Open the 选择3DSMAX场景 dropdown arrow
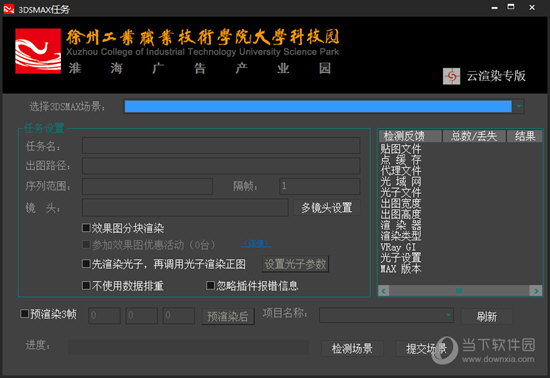550x378 pixels. (518, 106)
